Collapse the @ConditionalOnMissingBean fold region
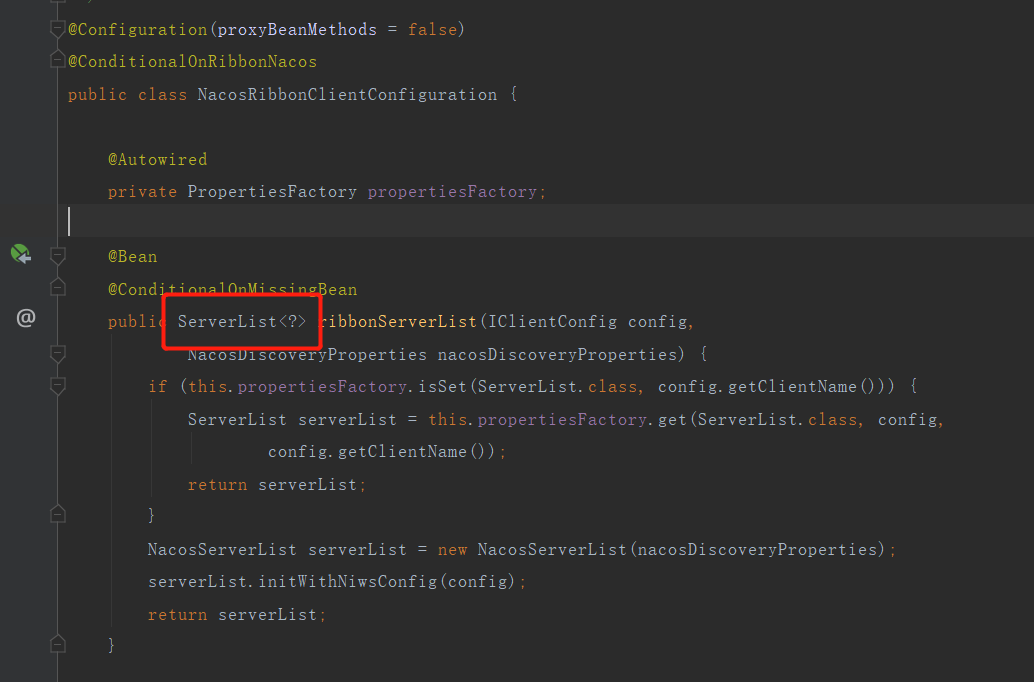The height and width of the screenshot is (682, 1034). pos(57,288)
